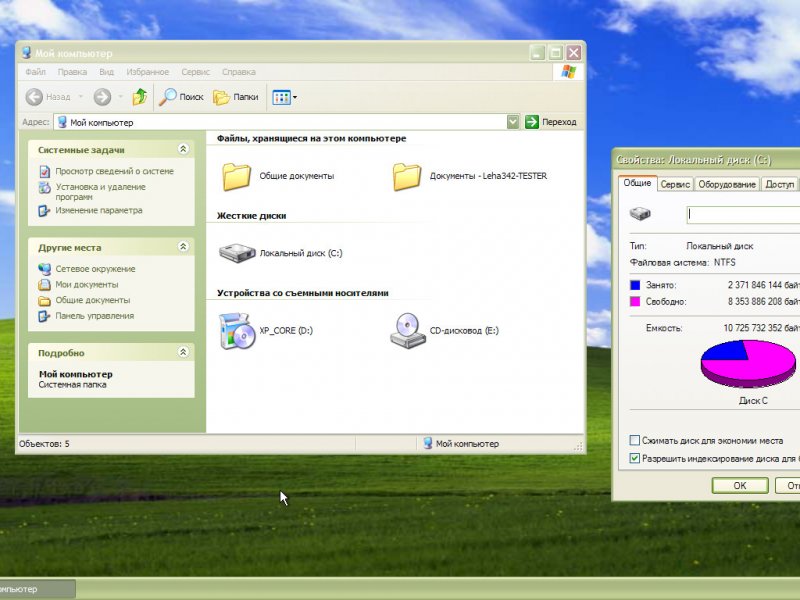Select the XP_CORE (D:) disc icon
The width and height of the screenshot is (800, 600).
coord(237,331)
